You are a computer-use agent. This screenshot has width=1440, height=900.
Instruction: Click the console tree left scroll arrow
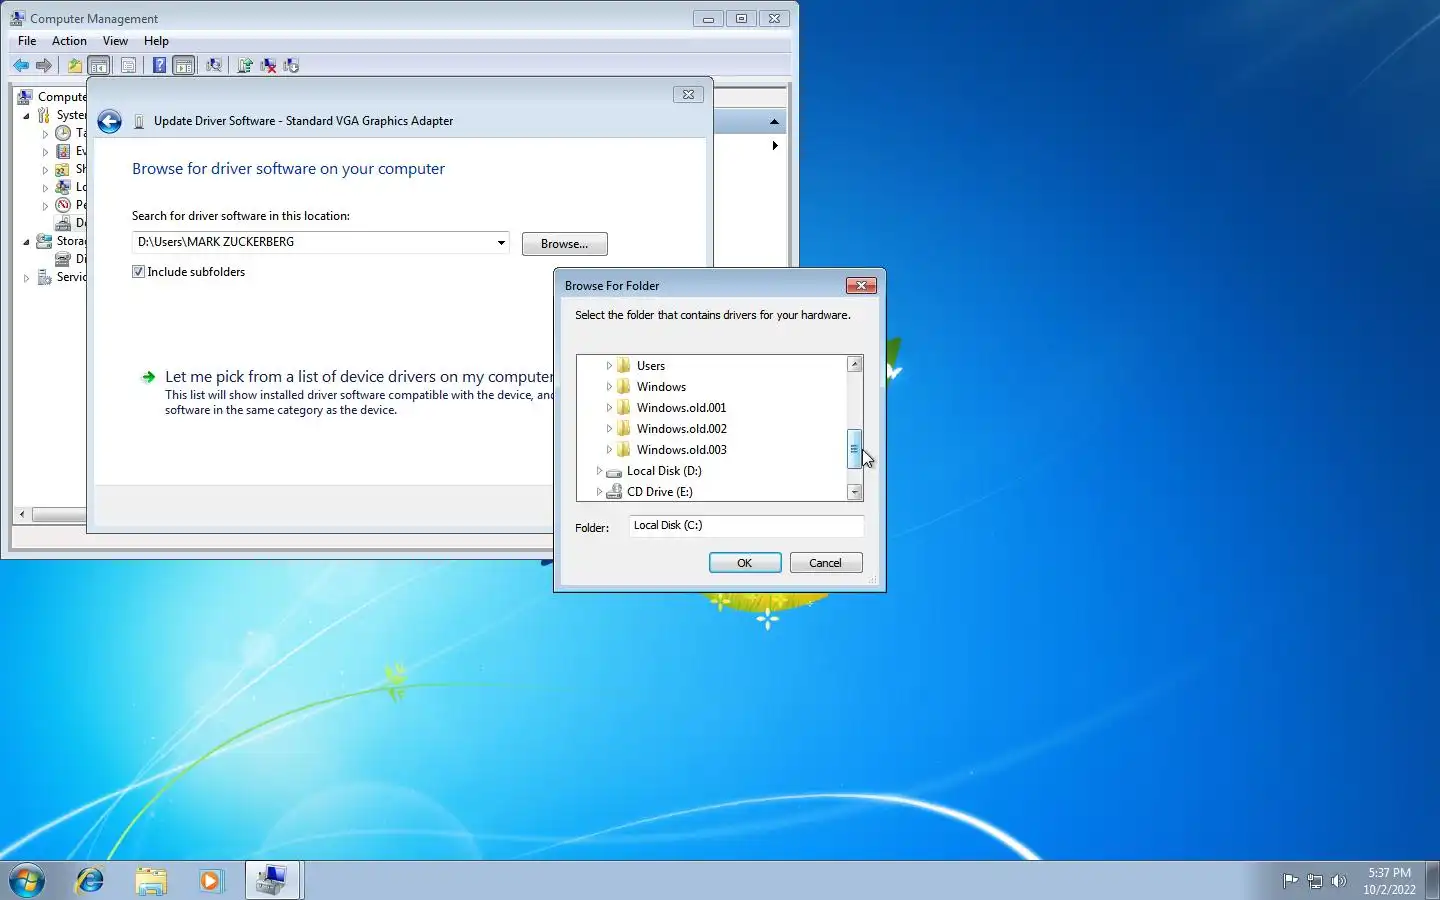pyautogui.click(x=22, y=515)
